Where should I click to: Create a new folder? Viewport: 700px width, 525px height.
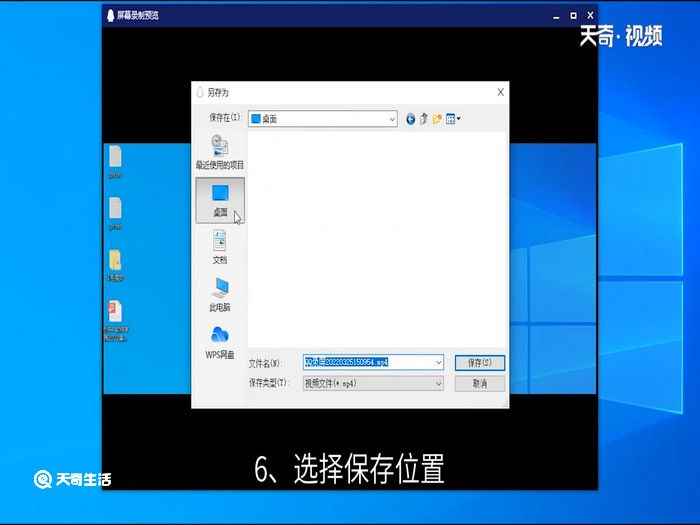(437, 119)
